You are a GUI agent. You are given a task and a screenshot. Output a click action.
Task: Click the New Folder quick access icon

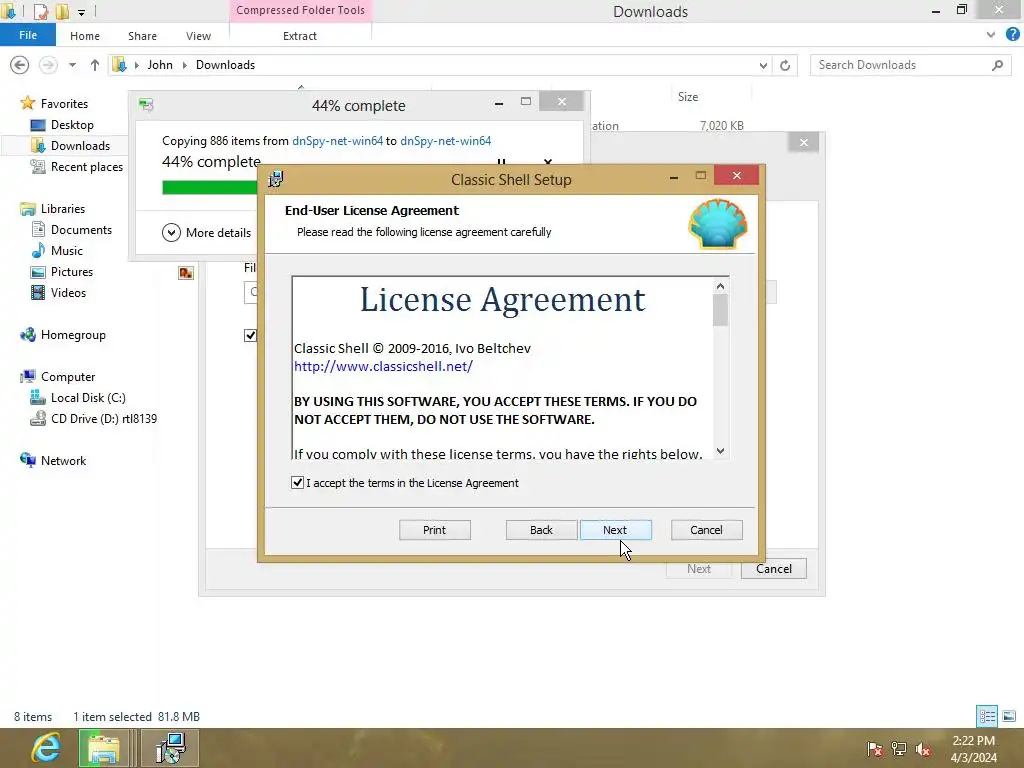[62, 11]
